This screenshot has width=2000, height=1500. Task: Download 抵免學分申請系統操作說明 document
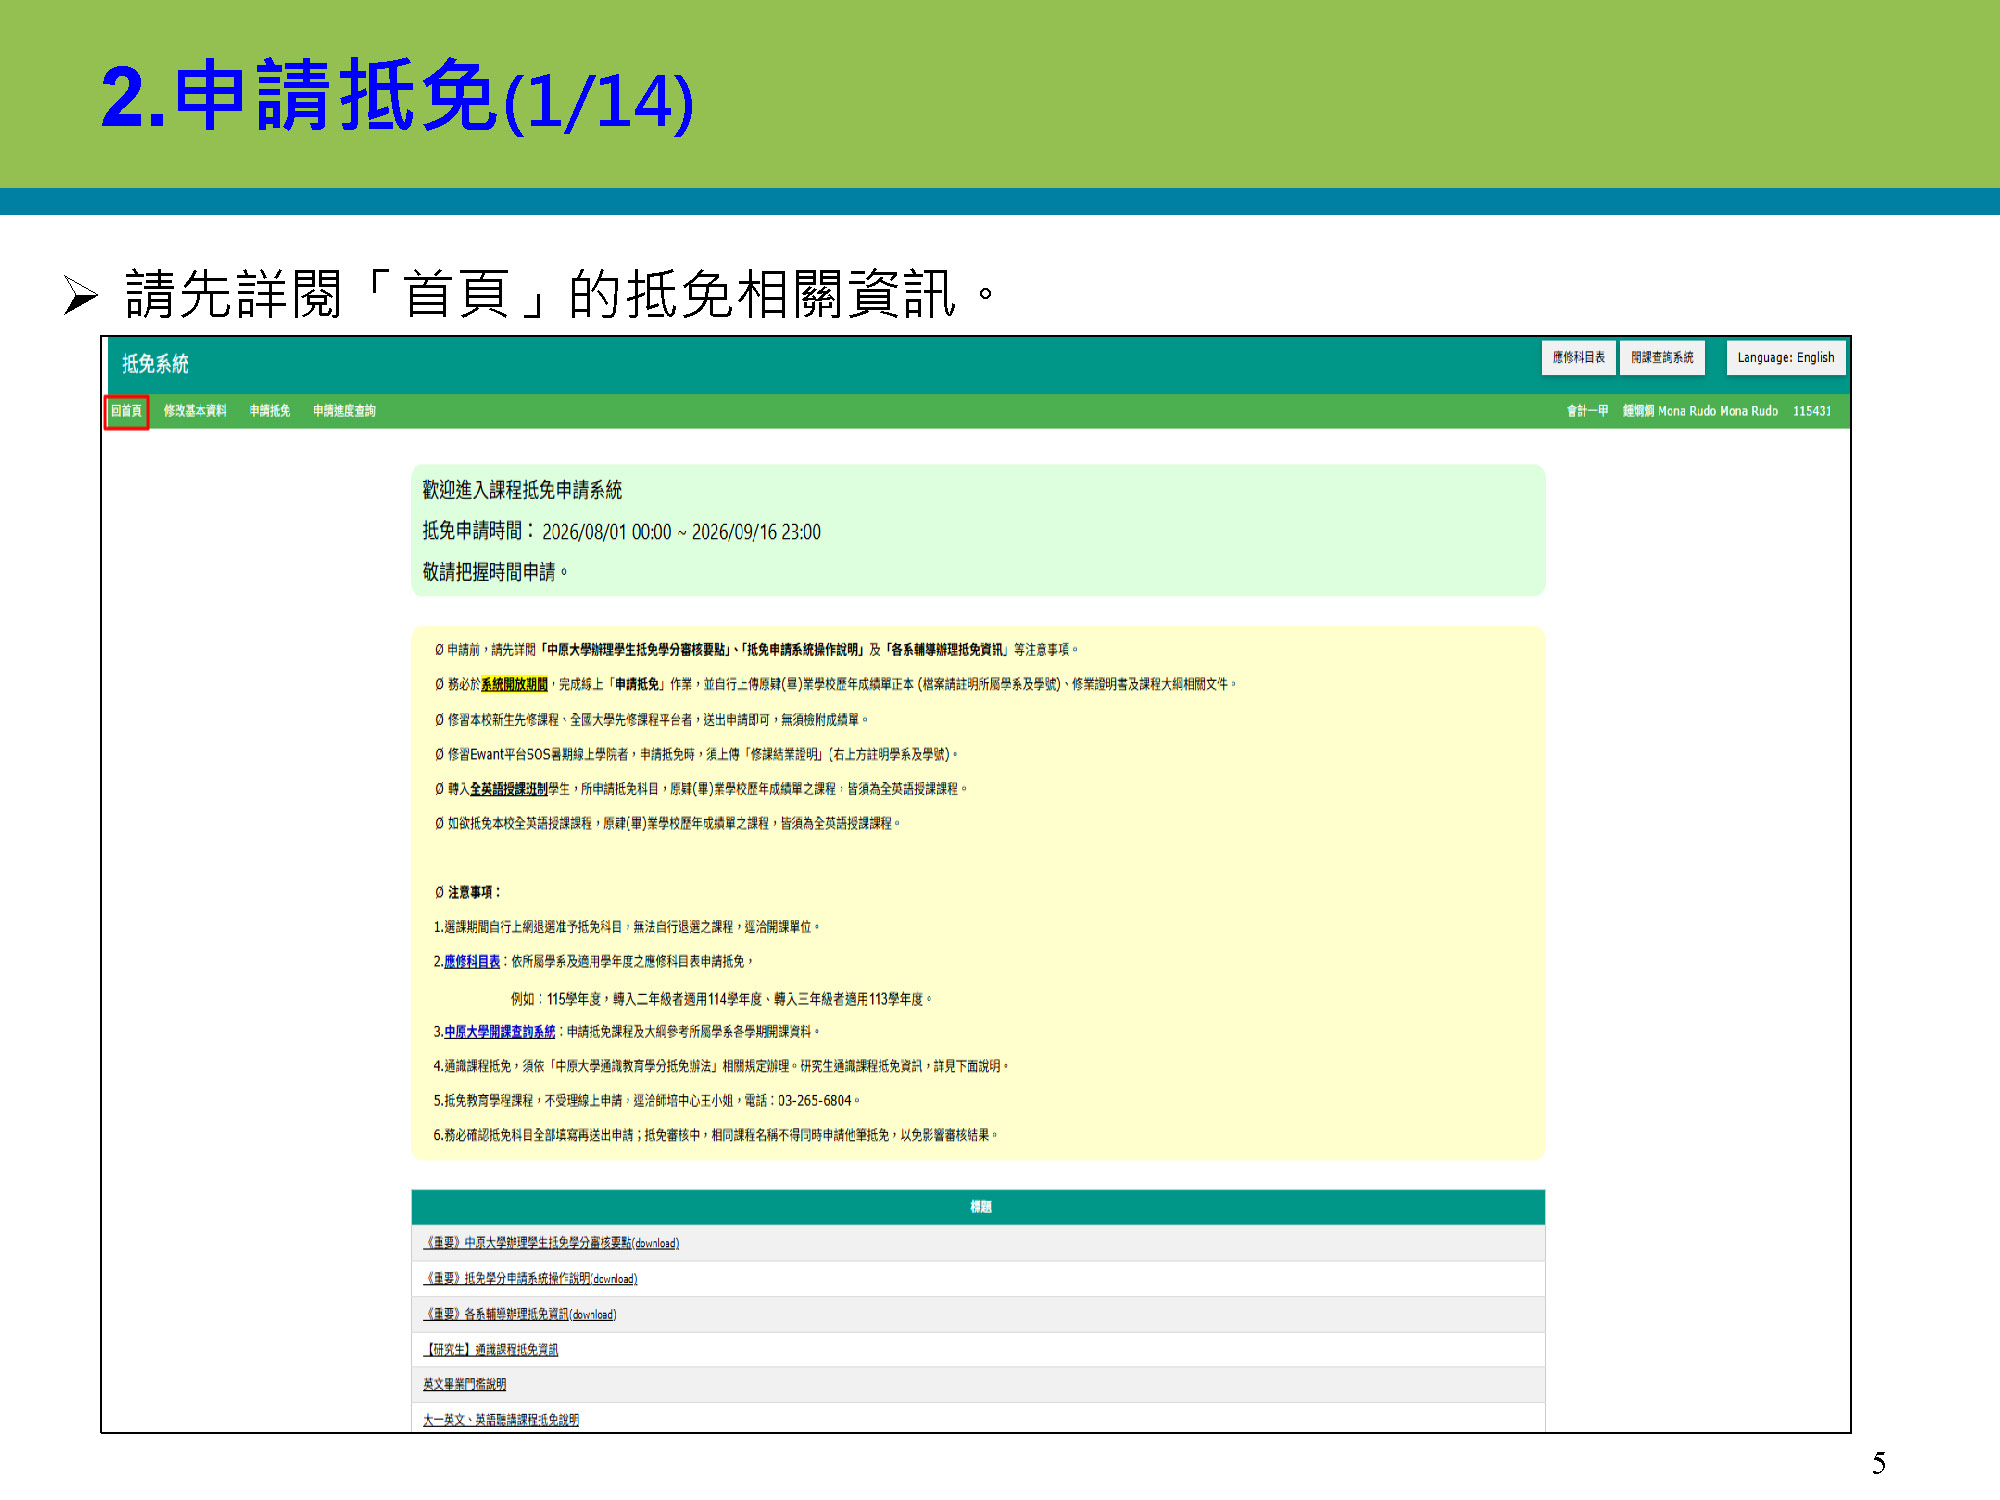[530, 1279]
